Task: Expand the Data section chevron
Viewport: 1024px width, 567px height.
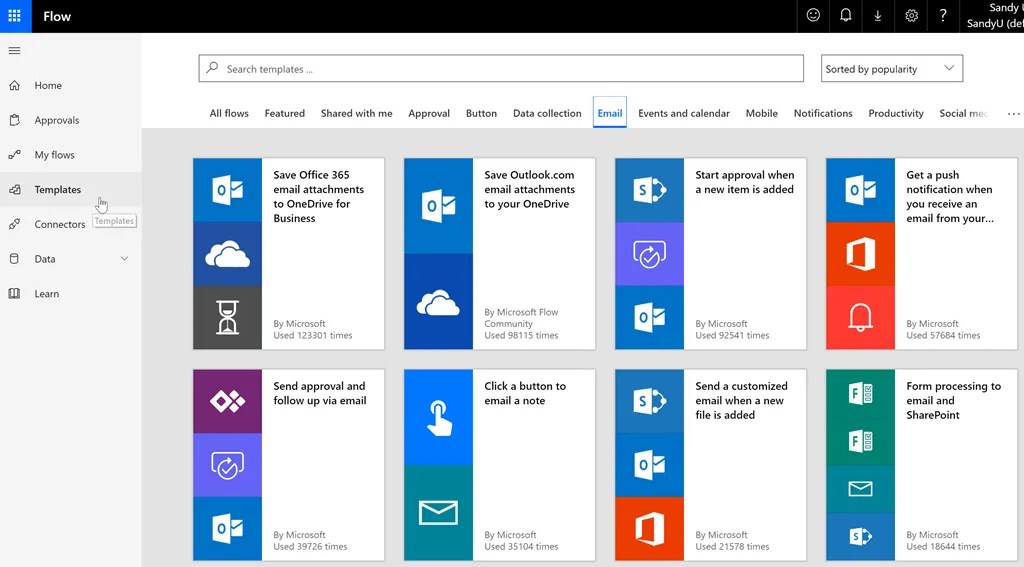Action: [124, 259]
